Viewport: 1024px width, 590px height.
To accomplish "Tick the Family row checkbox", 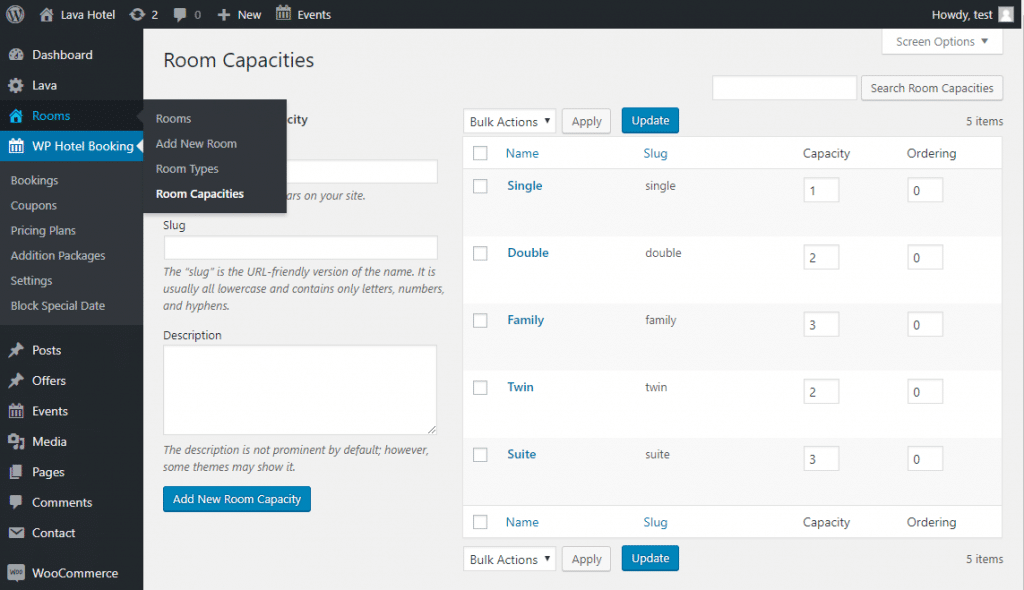I will (480, 321).
